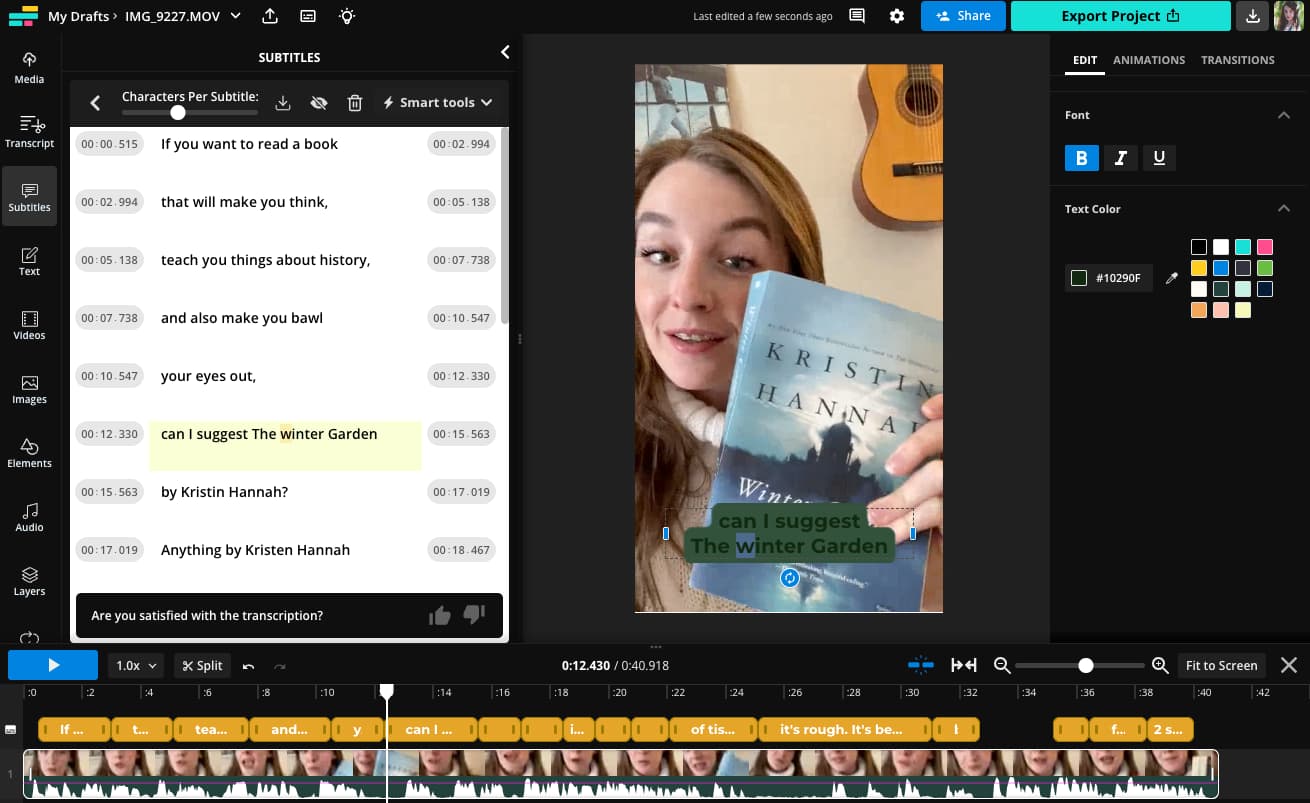Go to My Drafts breadcrumb
Viewport: 1310px width, 803px height.
click(78, 16)
